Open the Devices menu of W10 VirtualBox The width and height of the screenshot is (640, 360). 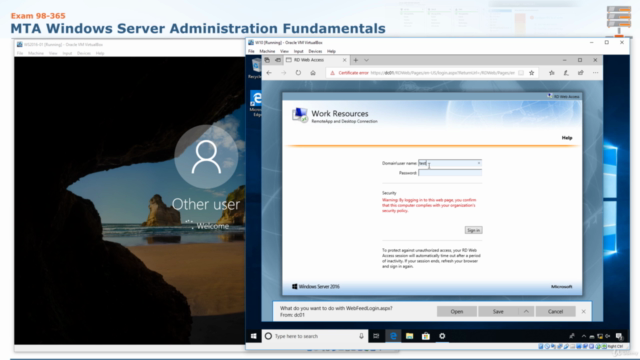pos(315,51)
